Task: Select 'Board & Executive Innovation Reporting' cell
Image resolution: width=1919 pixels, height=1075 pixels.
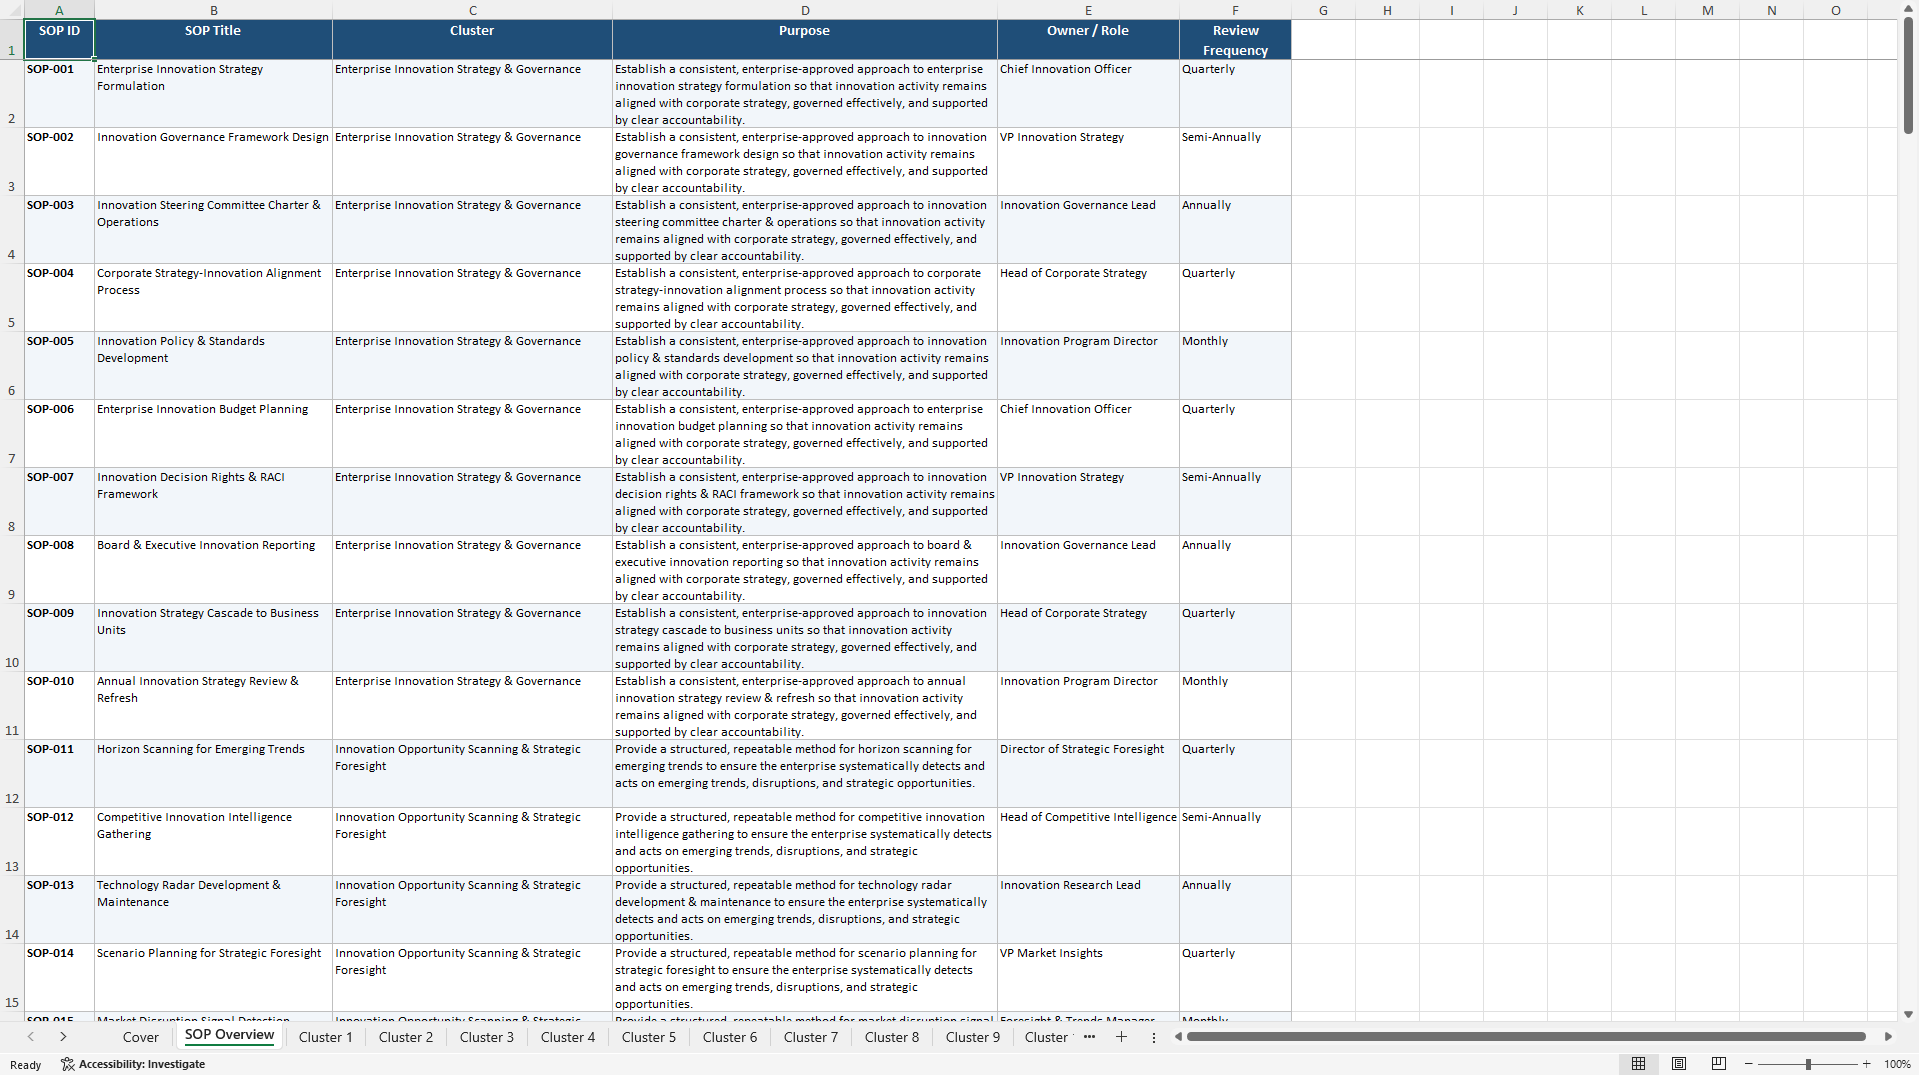Action: click(213, 569)
